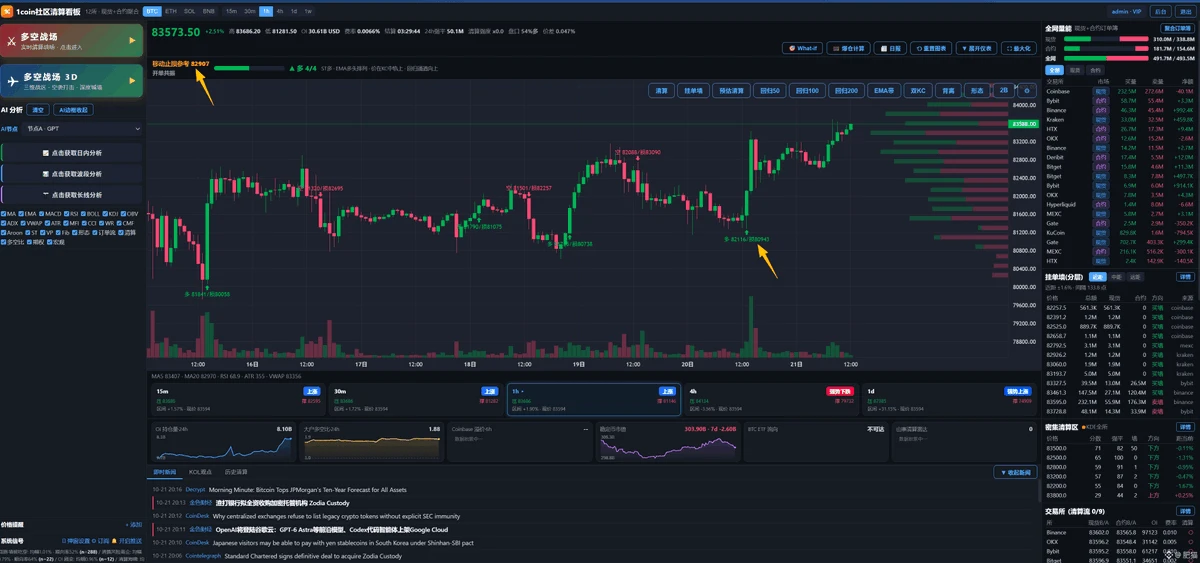Switch to the 4h timeframe tab
1200x563 pixels.
point(280,10)
